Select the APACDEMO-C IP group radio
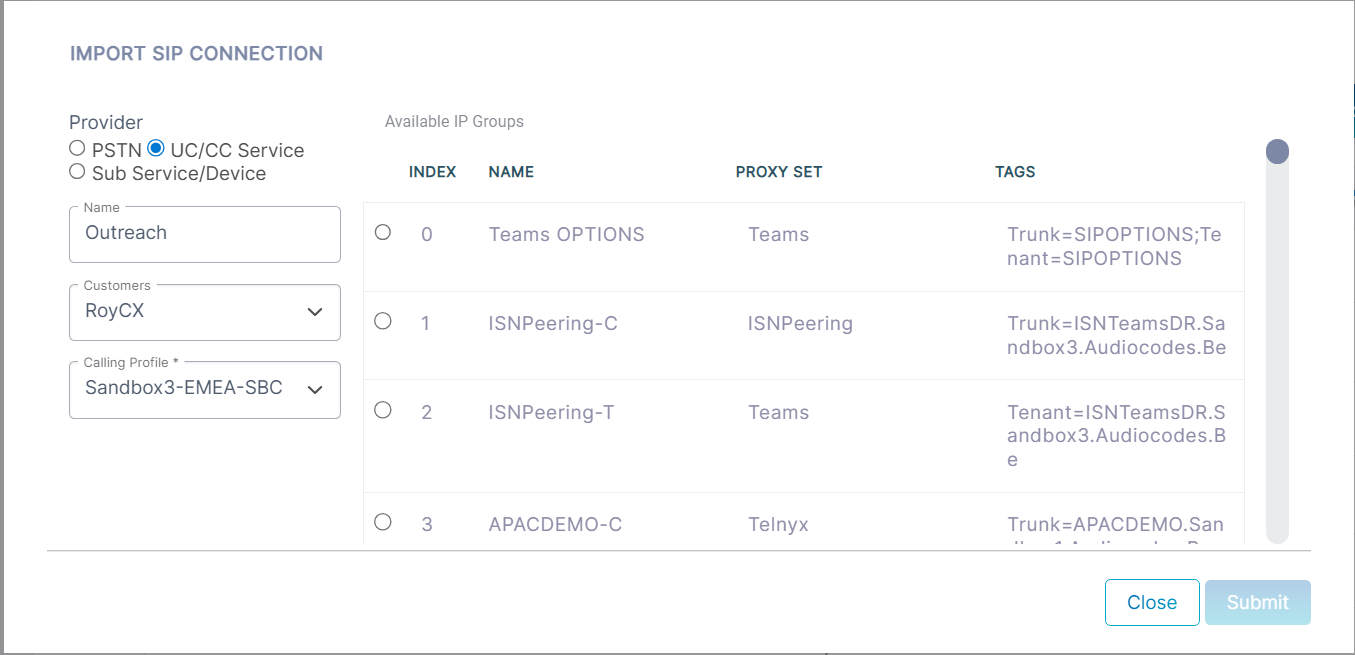 (382, 522)
